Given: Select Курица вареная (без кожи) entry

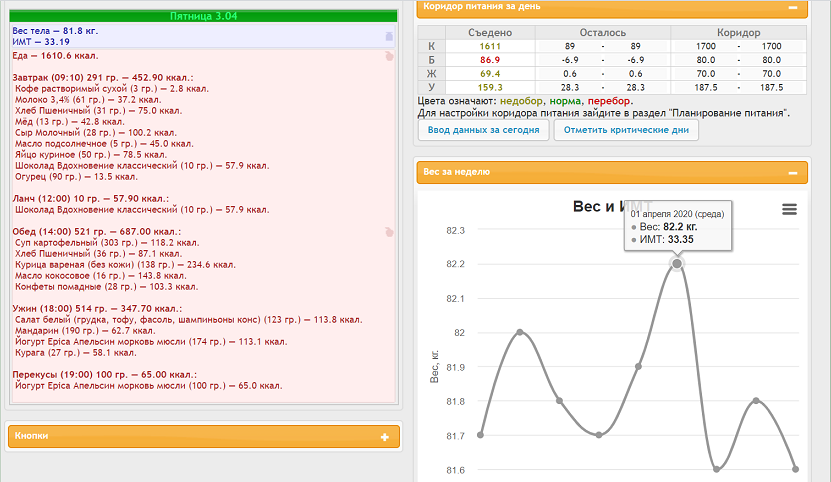Looking at the screenshot, I should pyautogui.click(x=125, y=265).
